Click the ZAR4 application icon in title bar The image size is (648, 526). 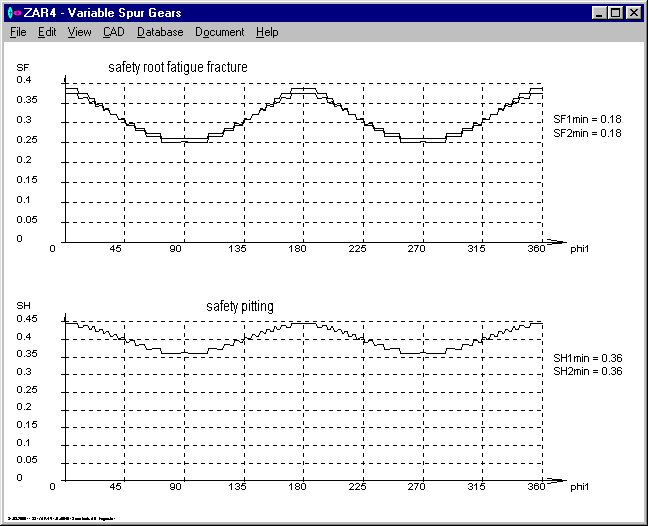coord(13,13)
